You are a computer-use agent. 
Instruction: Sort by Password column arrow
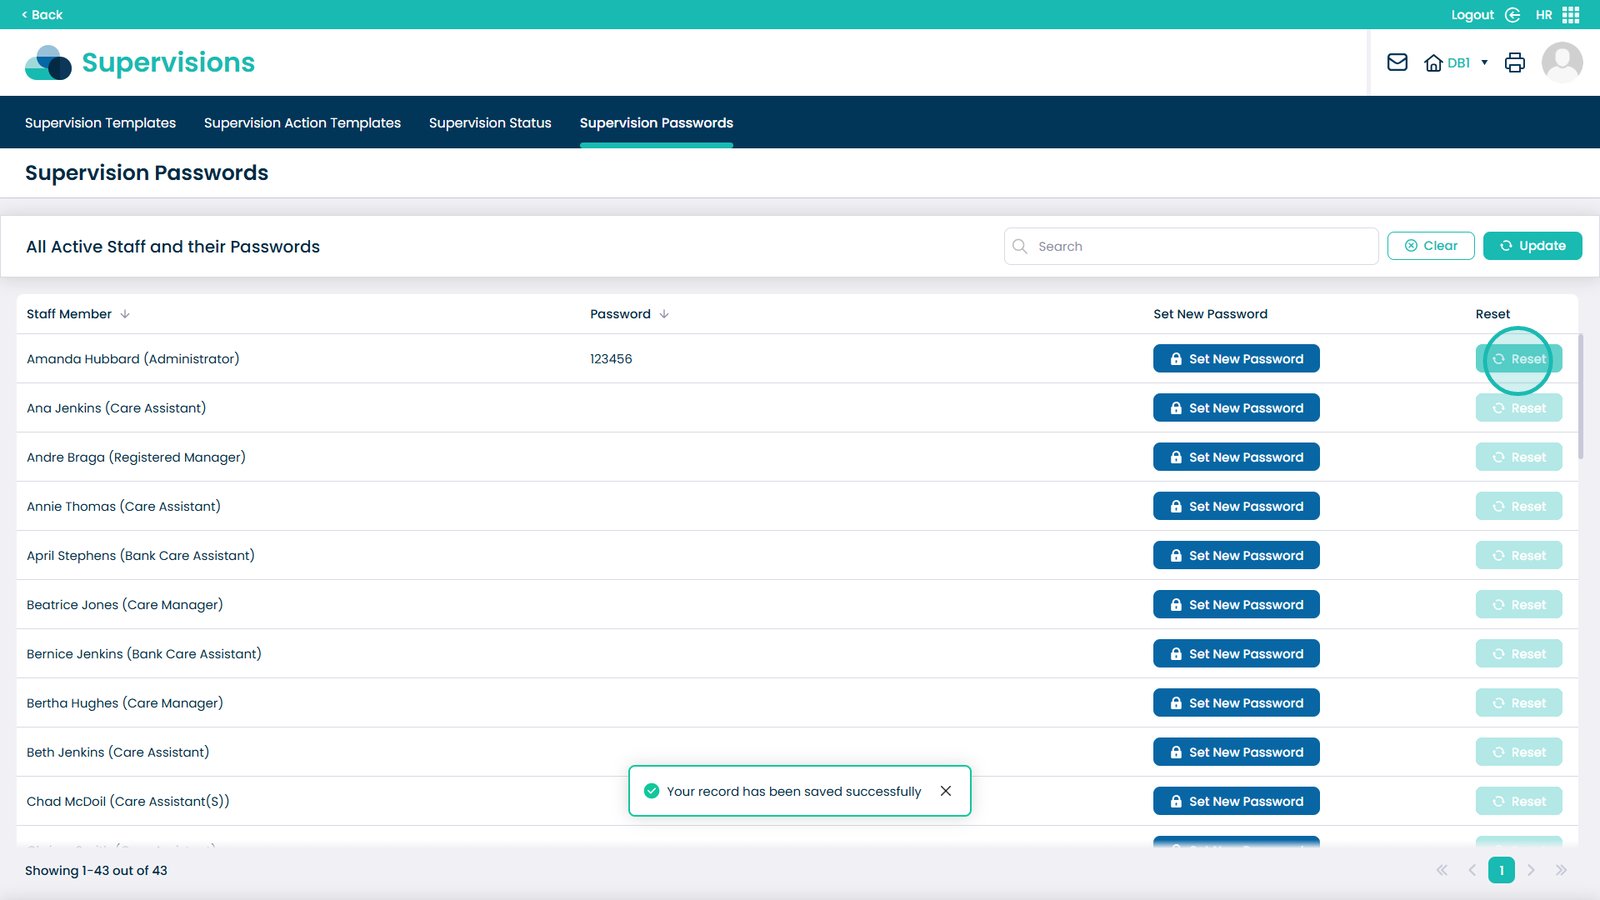tap(664, 314)
